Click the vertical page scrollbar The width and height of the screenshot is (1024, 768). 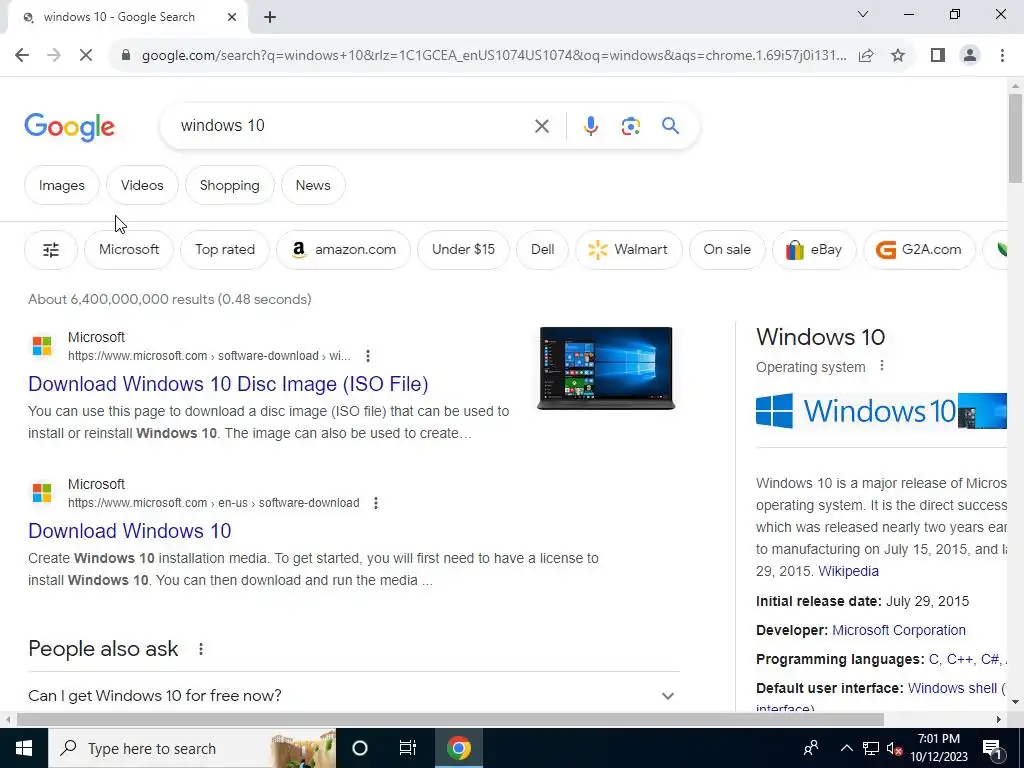point(1015,138)
